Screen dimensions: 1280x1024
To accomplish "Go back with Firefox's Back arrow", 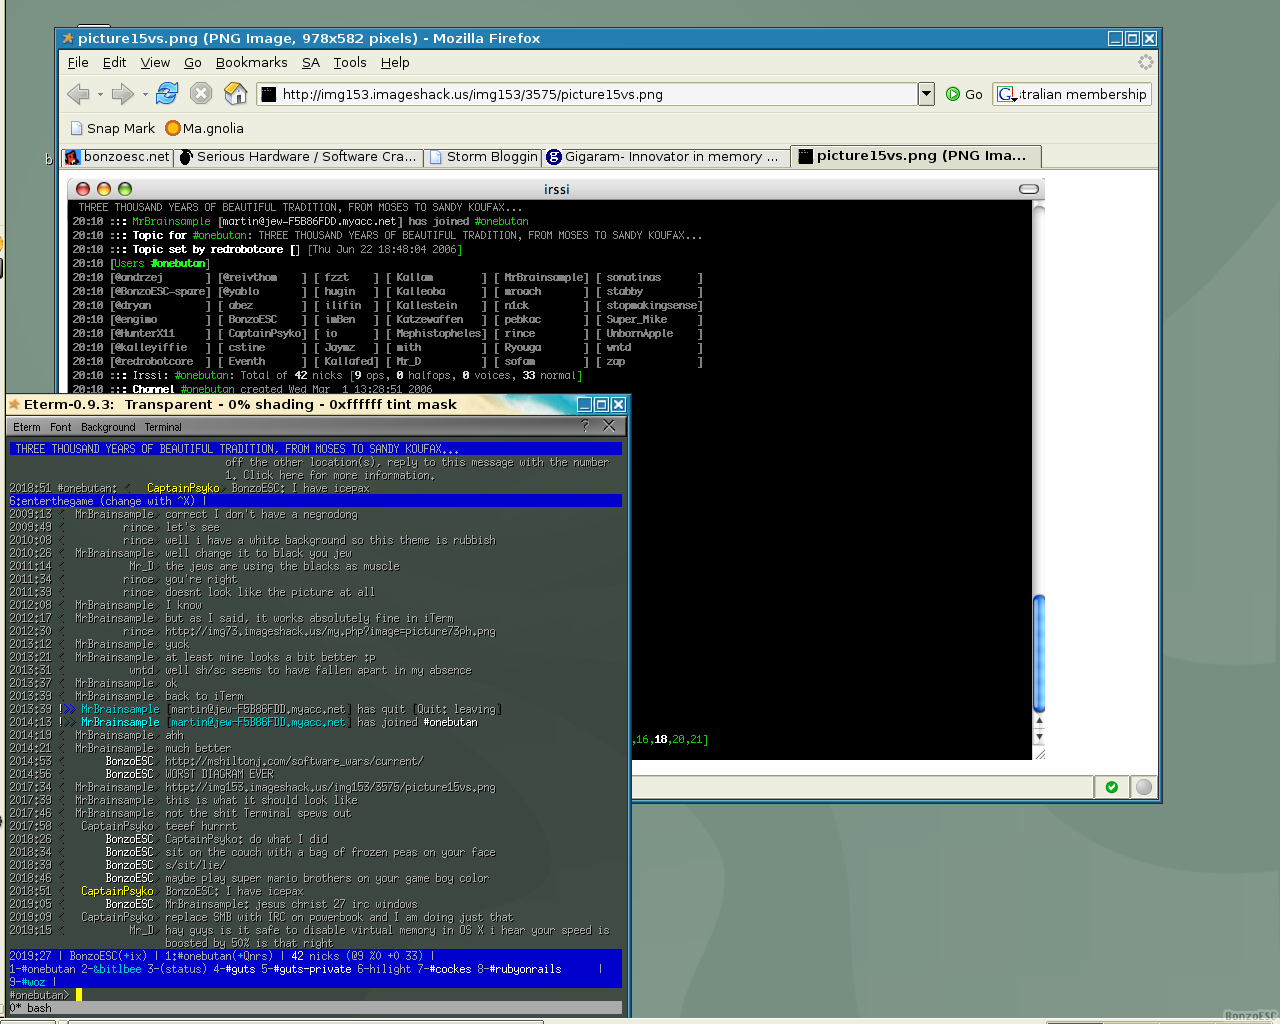I will [78, 94].
